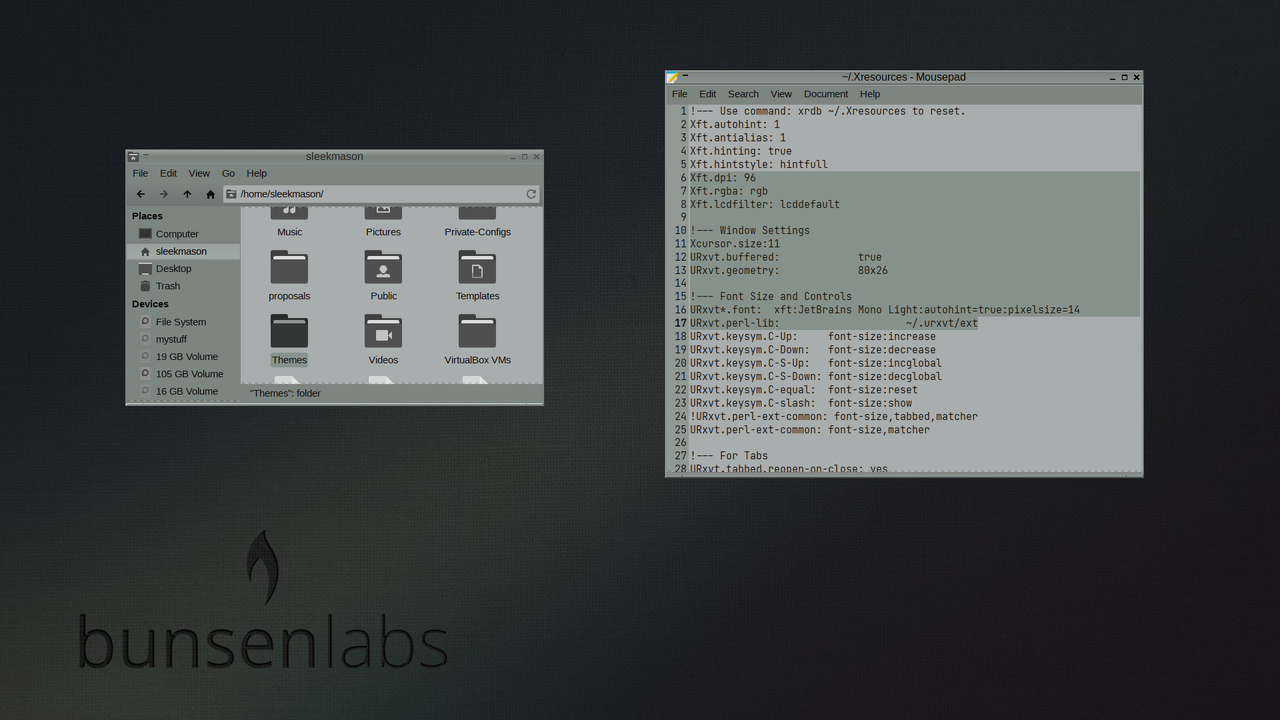Click the "URxvt.keysym.C-equal:" line
1280x720 pixels.
(804, 390)
